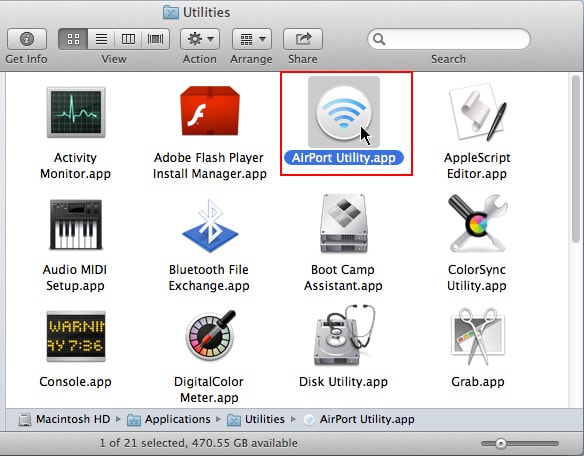
Task: Click the 'ColorSync Utility.app' name label
Action: click(x=477, y=278)
